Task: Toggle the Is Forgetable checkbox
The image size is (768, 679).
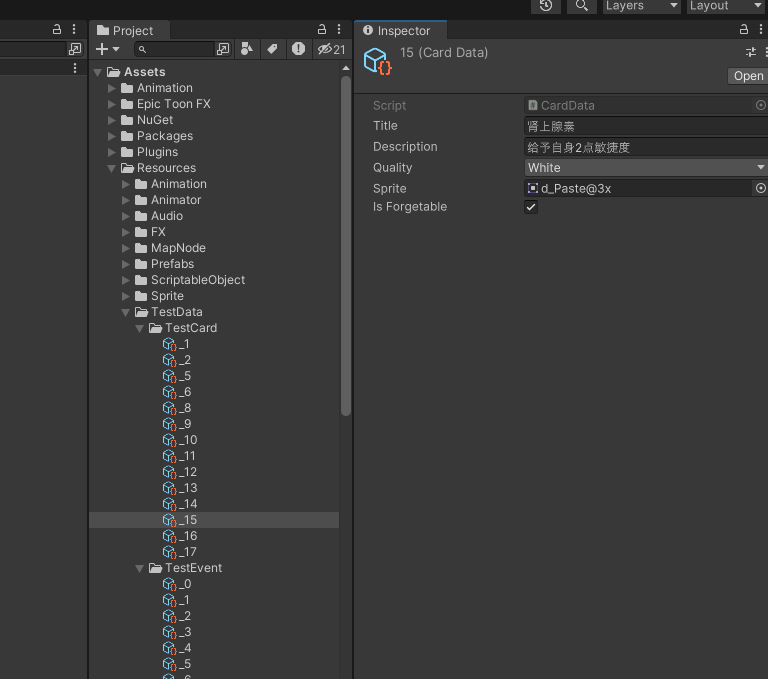Action: click(x=531, y=207)
